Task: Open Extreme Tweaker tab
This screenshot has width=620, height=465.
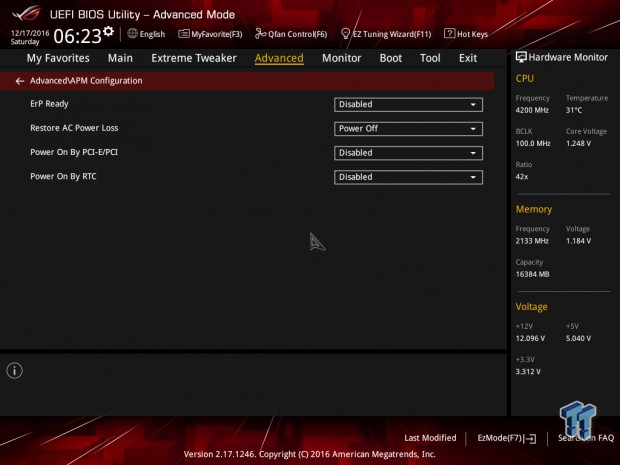Action: pyautogui.click(x=194, y=58)
